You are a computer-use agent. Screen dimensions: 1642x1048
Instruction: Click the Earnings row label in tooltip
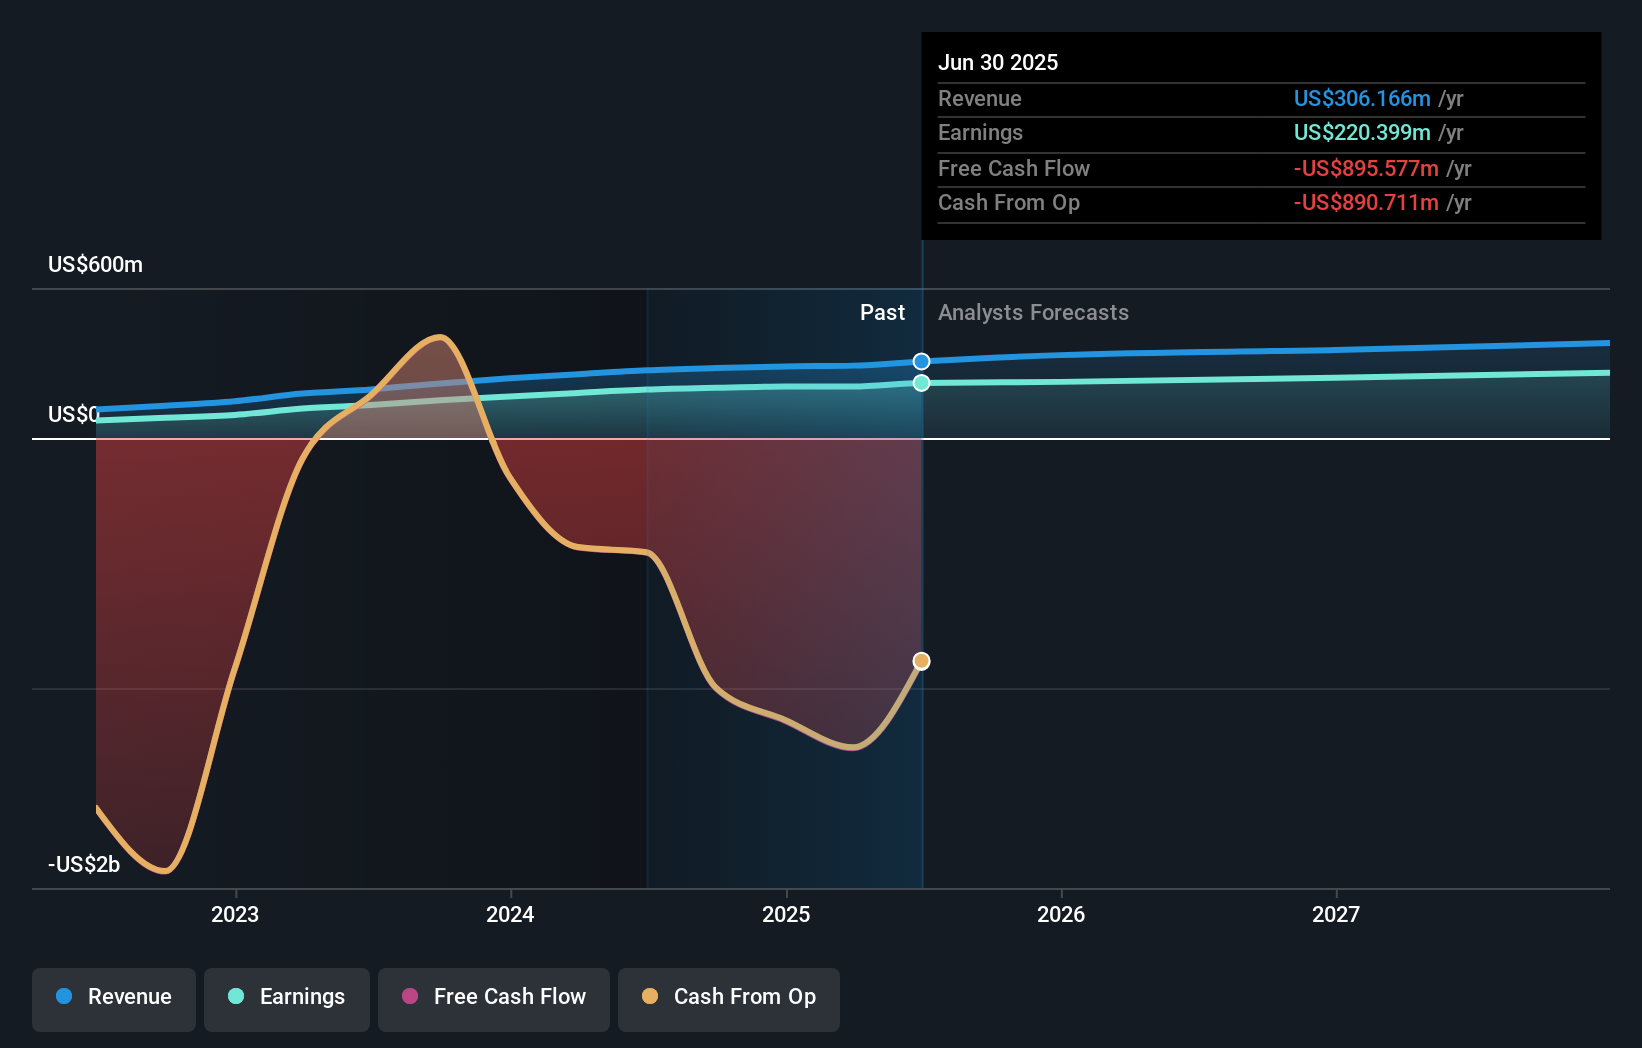pyautogui.click(x=980, y=132)
